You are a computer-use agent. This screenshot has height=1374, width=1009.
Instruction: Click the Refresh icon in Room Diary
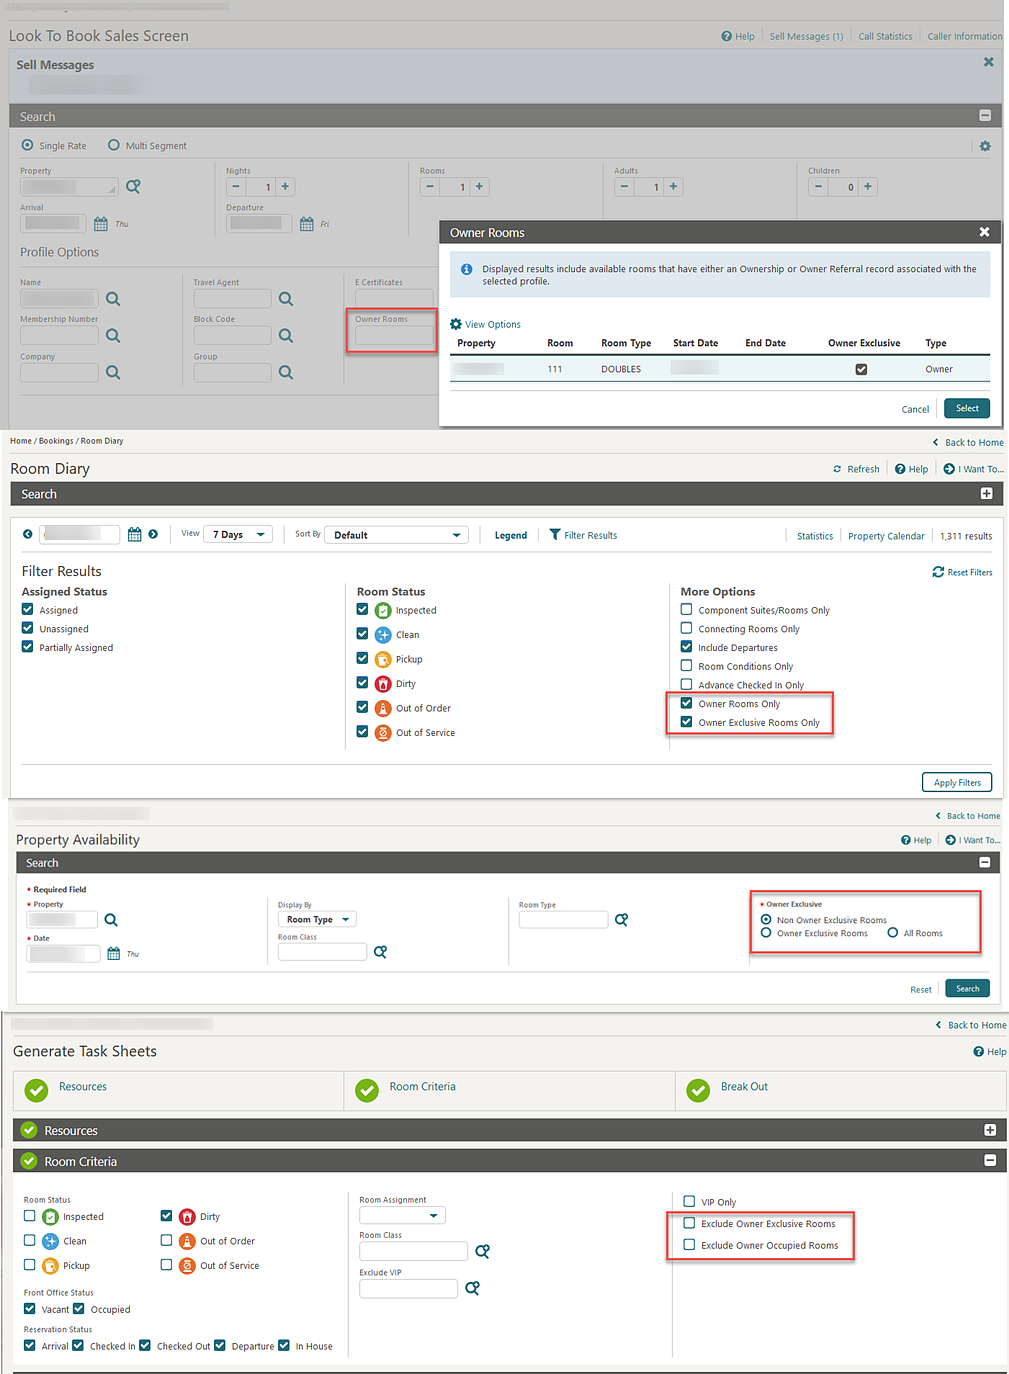click(x=838, y=468)
